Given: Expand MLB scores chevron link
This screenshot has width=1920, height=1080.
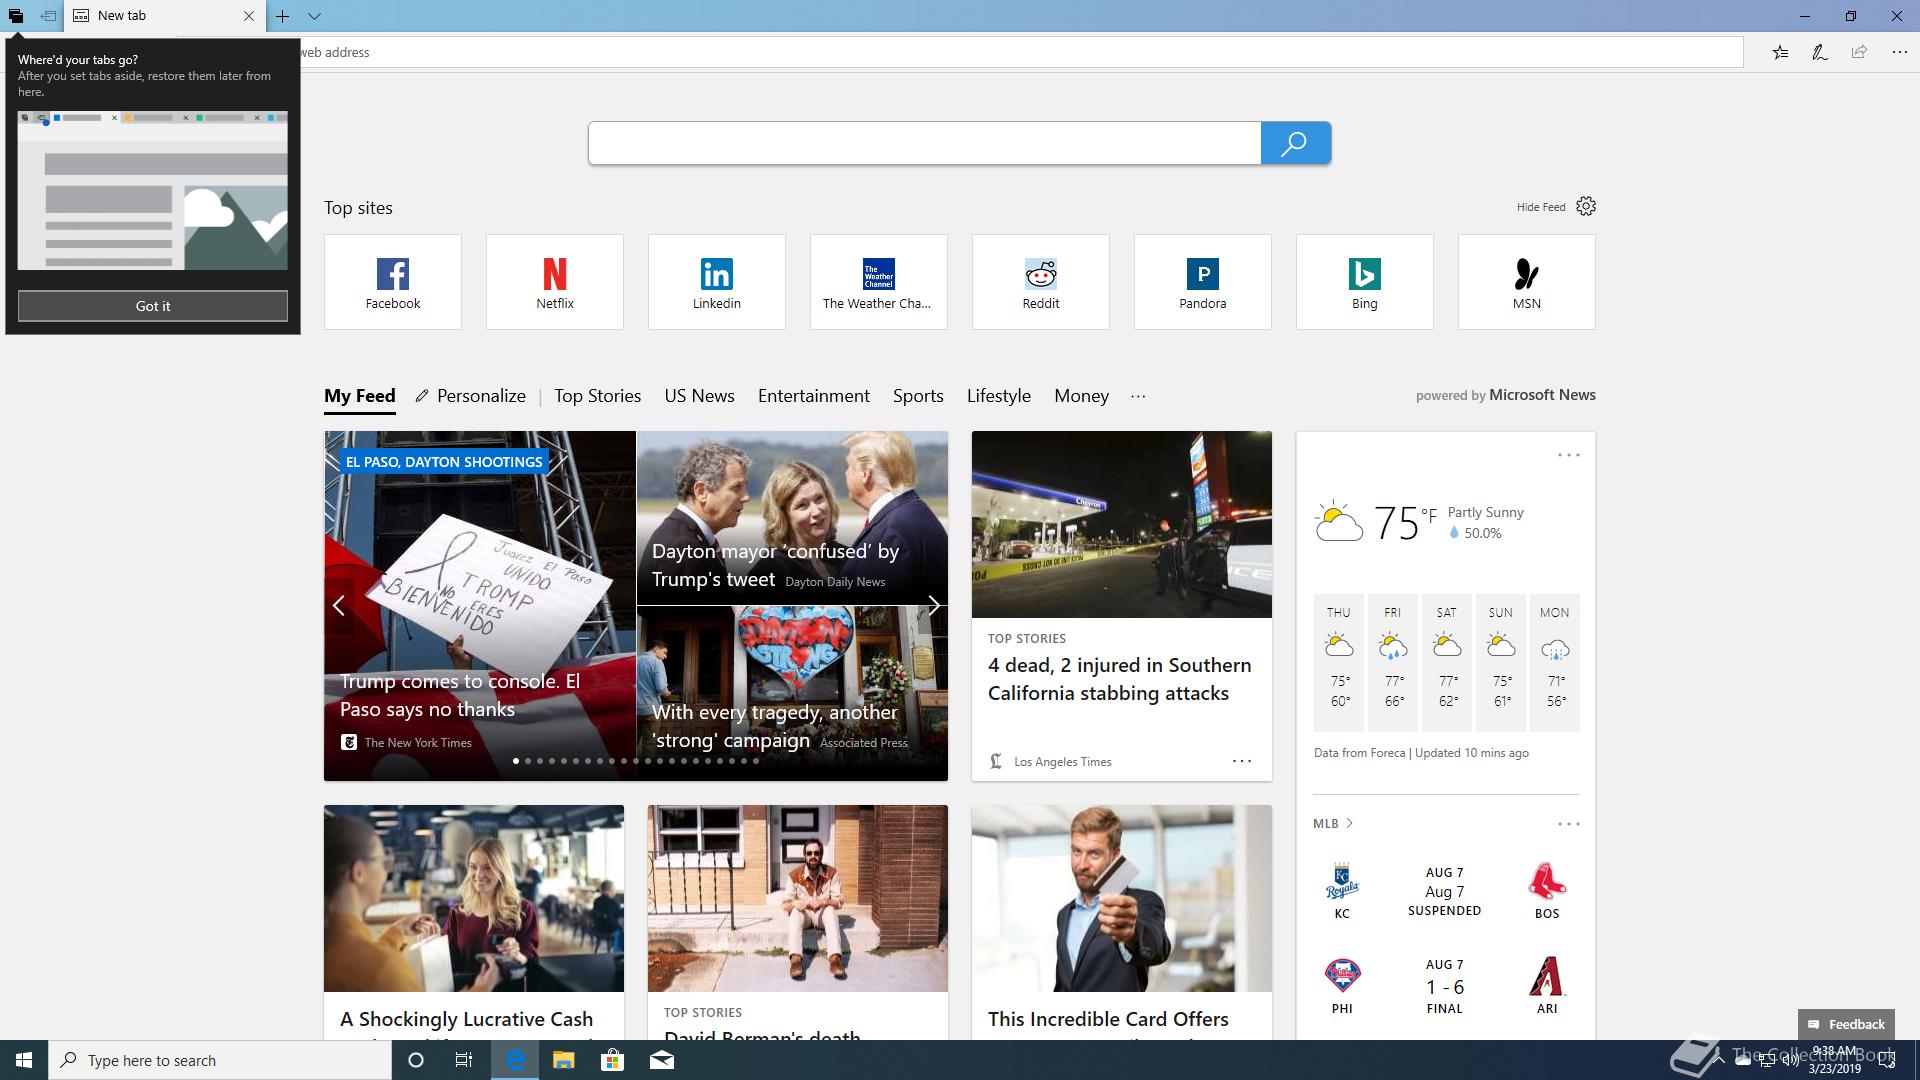Looking at the screenshot, I should pos(1333,823).
